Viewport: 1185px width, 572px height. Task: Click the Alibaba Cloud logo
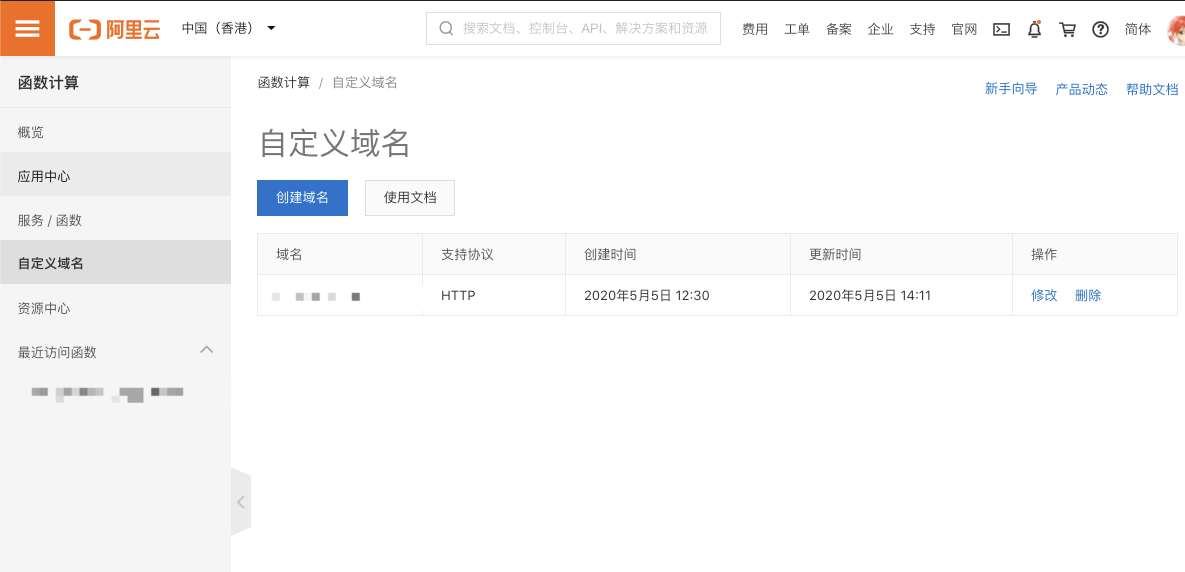coord(114,29)
